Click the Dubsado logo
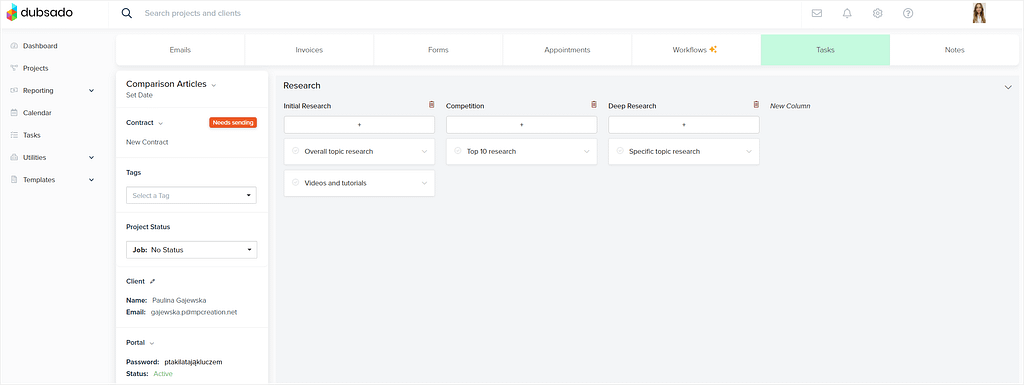 40,12
